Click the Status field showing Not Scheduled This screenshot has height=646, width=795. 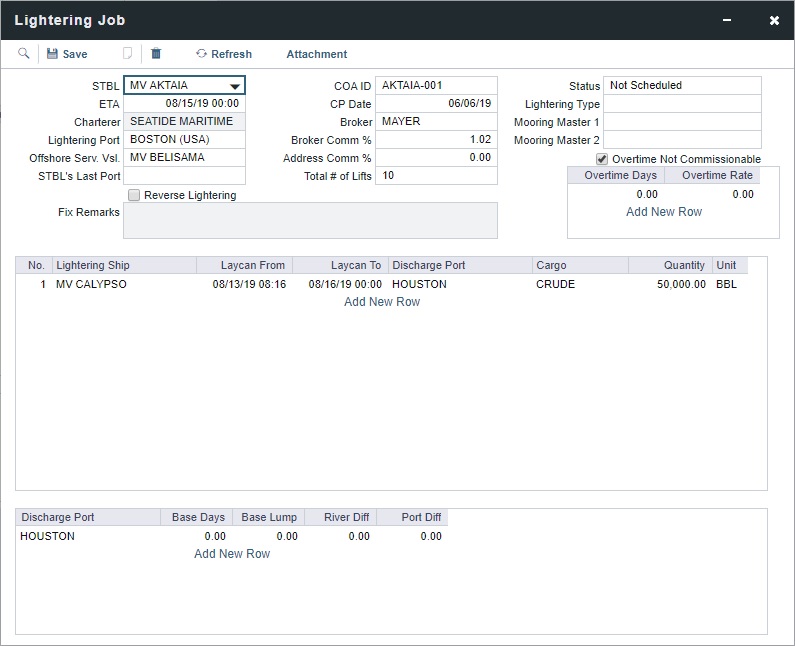(682, 86)
